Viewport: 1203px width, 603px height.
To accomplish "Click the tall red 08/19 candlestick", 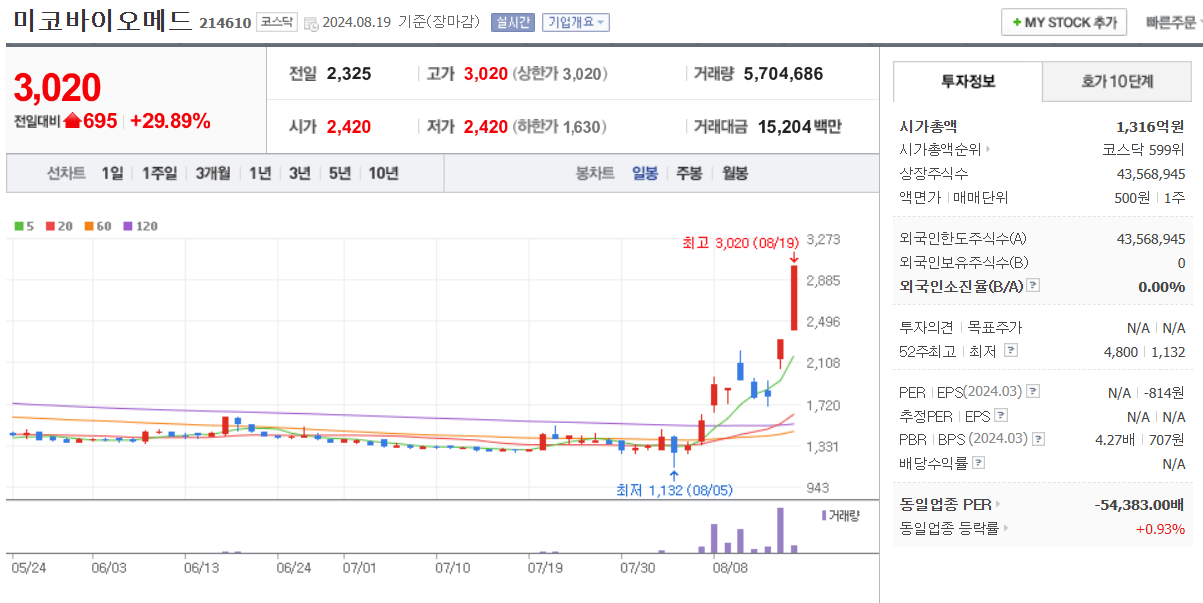I will pos(794,297).
